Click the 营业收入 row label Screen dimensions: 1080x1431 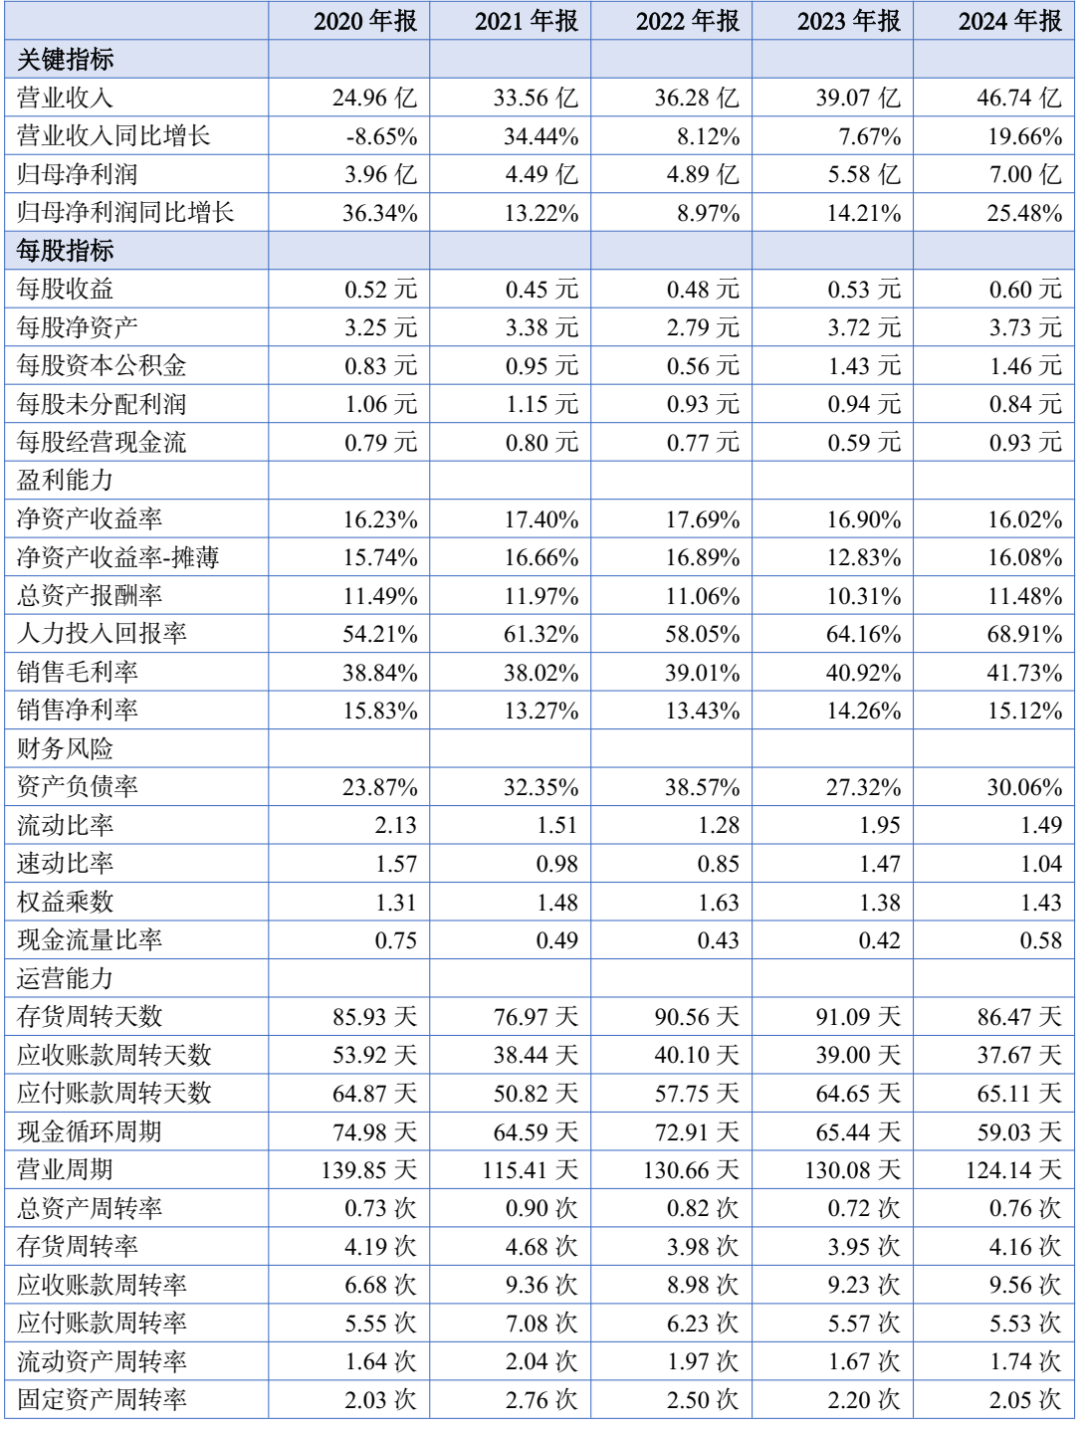[x=66, y=98]
